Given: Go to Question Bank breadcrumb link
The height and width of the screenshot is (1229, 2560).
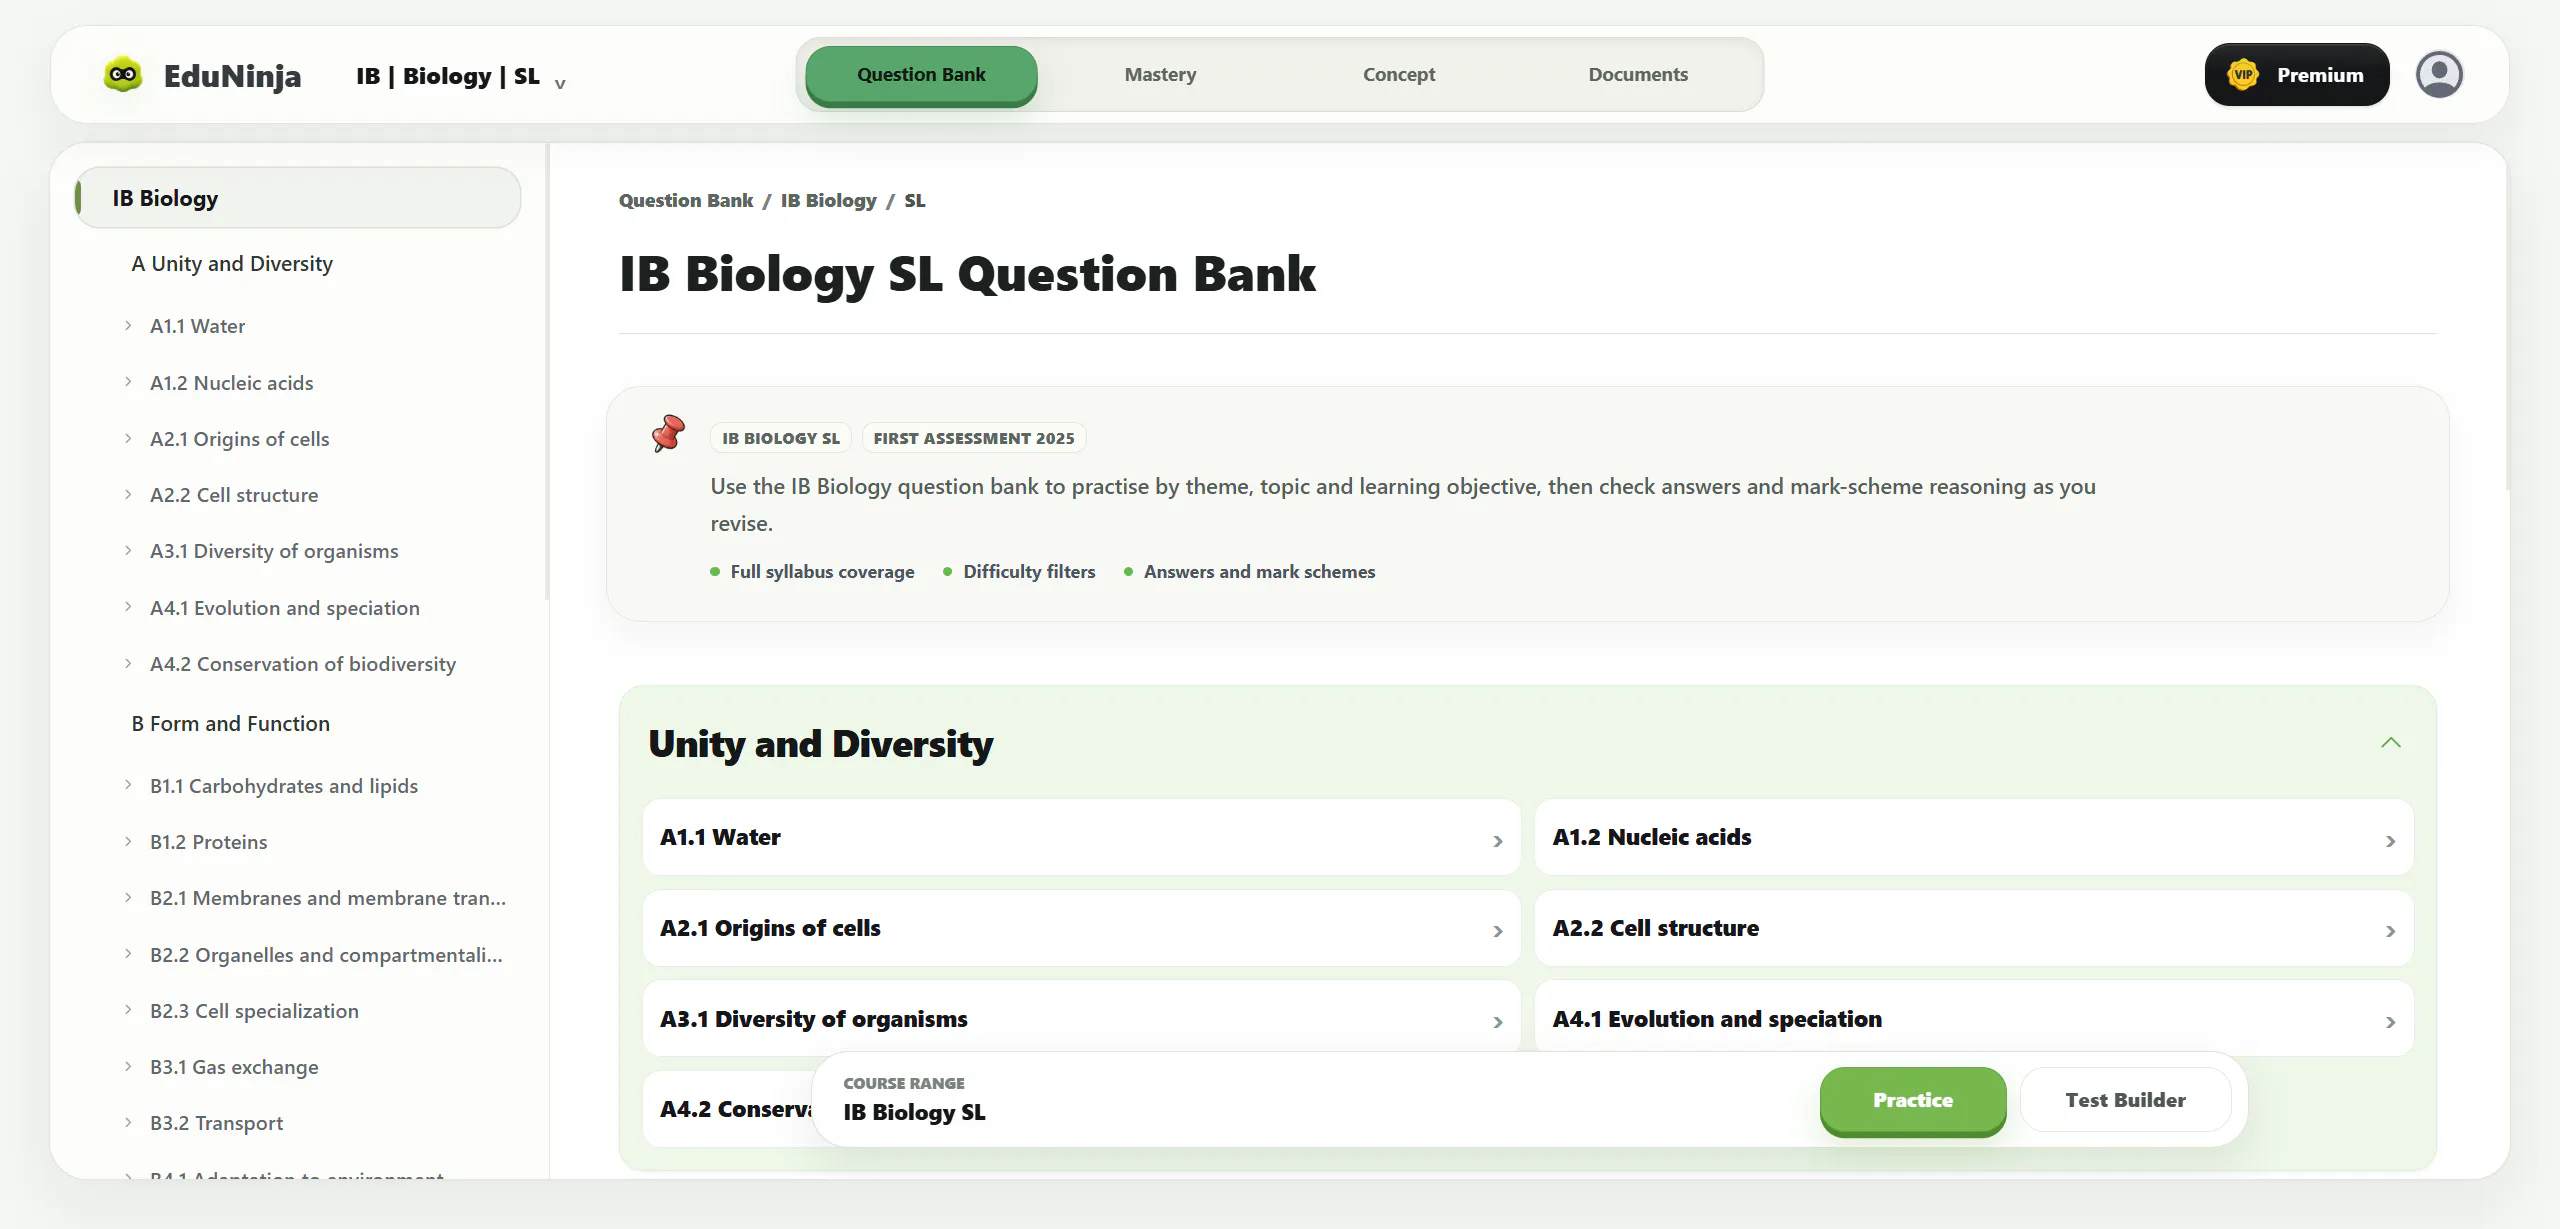Looking at the screenshot, I should (686, 200).
